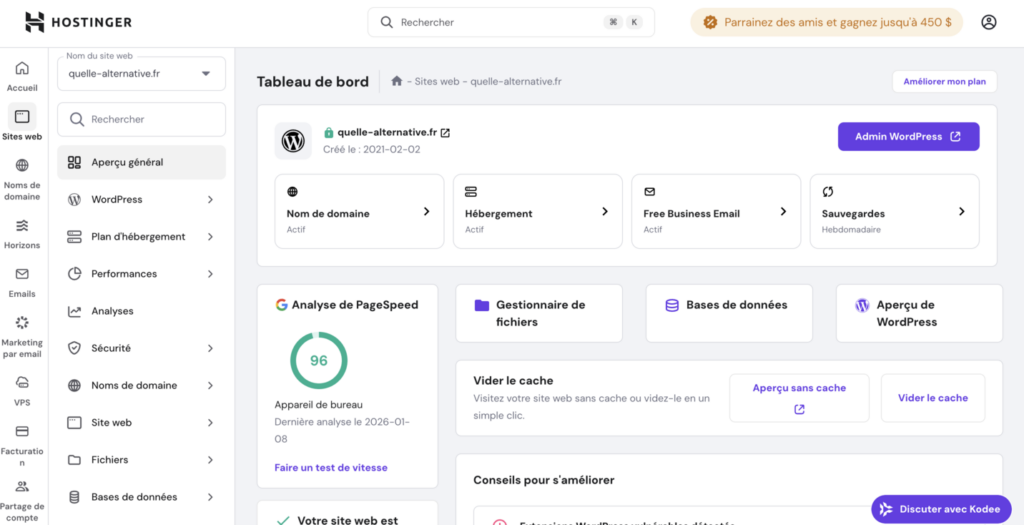Image resolution: width=1024 pixels, height=525 pixels.
Task: Open Facturation card icon
Action: pos(22,431)
